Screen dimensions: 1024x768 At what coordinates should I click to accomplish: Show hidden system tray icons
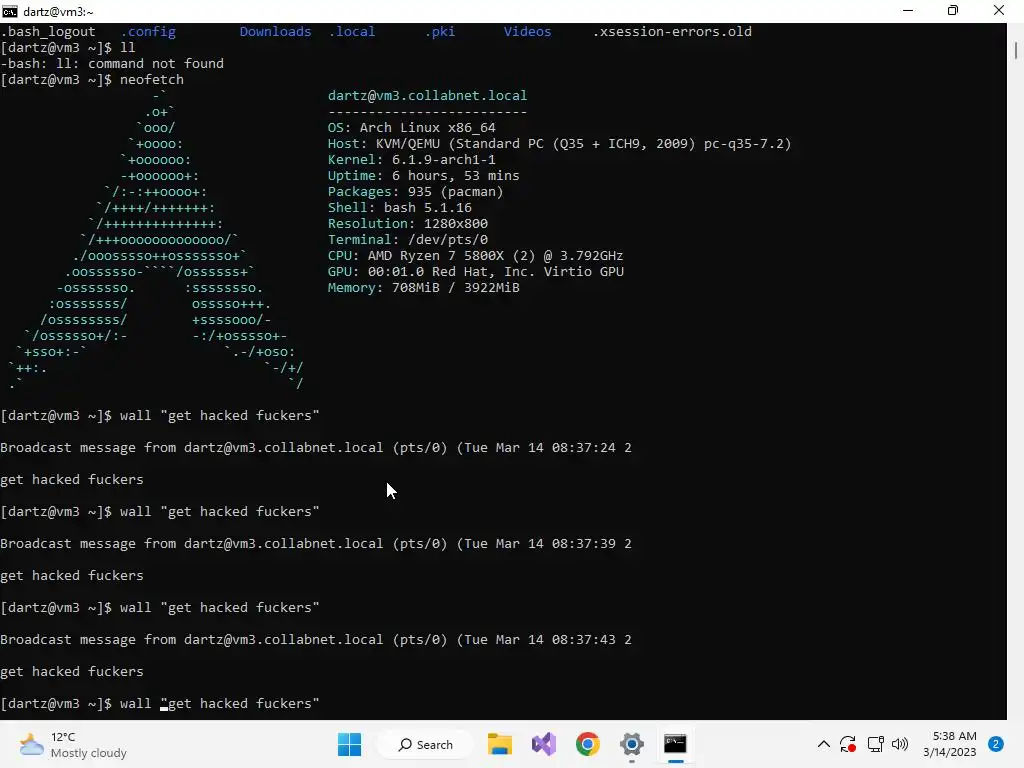tap(824, 744)
